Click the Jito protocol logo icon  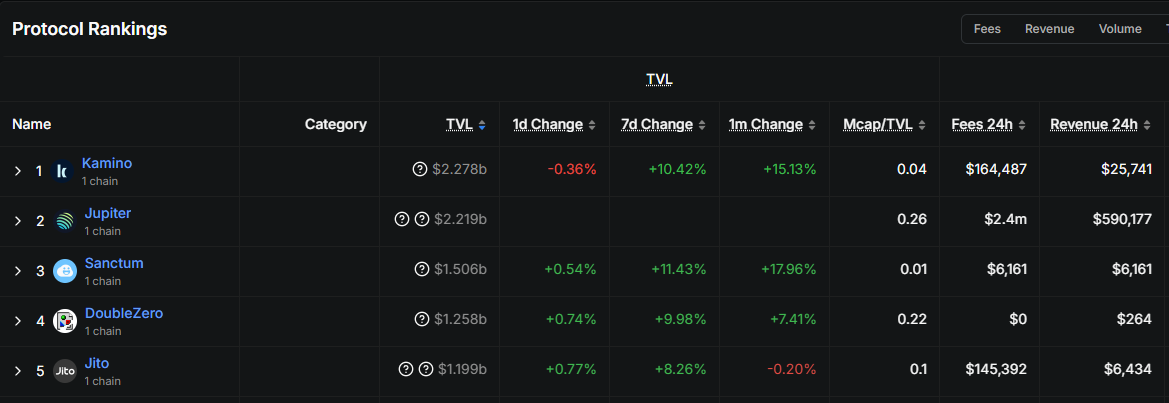[x=65, y=371]
